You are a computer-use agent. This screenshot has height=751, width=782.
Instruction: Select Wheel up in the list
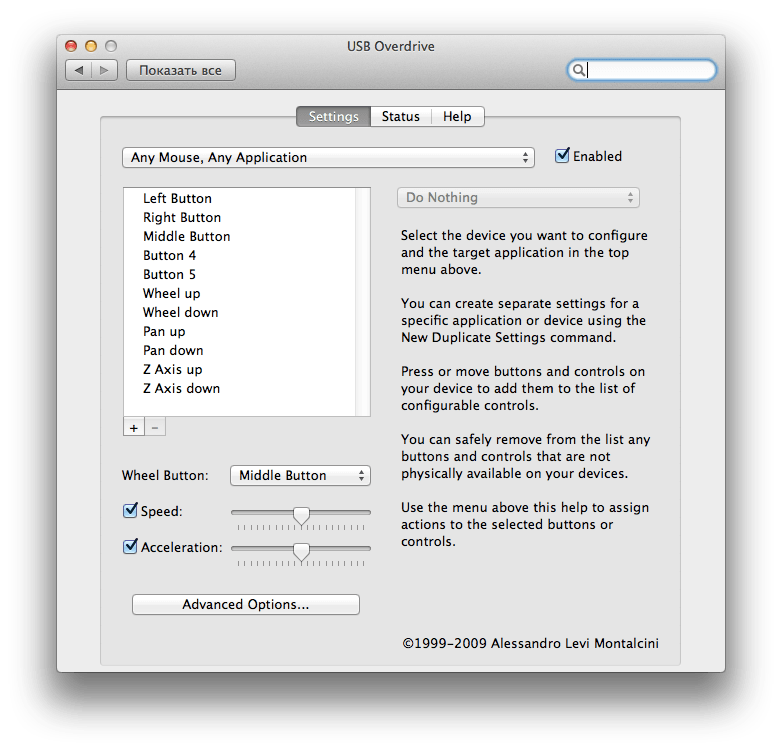[239, 293]
